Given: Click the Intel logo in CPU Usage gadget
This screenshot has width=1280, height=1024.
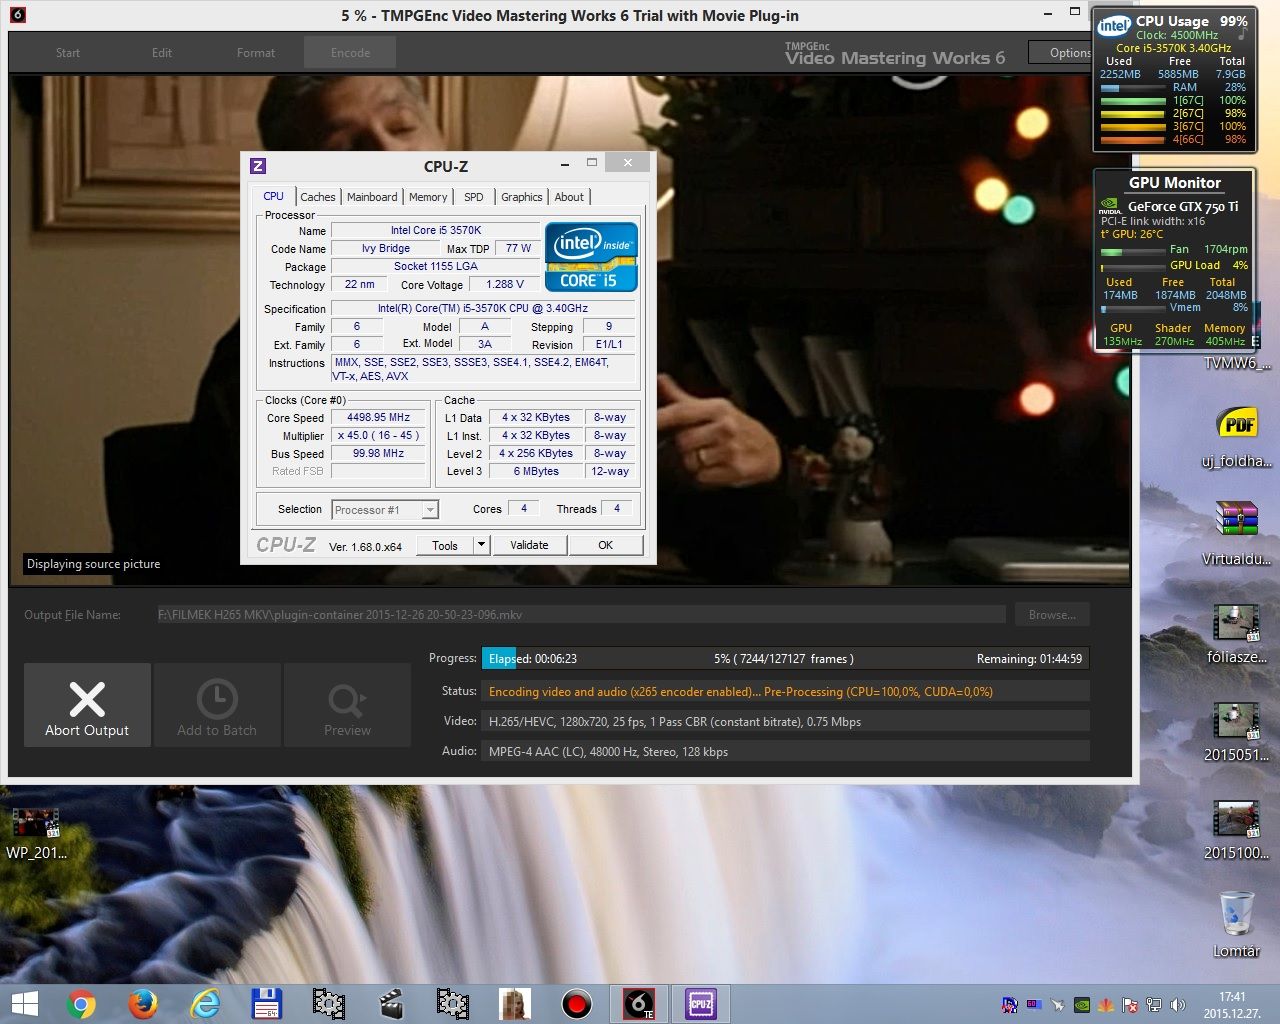Looking at the screenshot, I should click(1114, 26).
